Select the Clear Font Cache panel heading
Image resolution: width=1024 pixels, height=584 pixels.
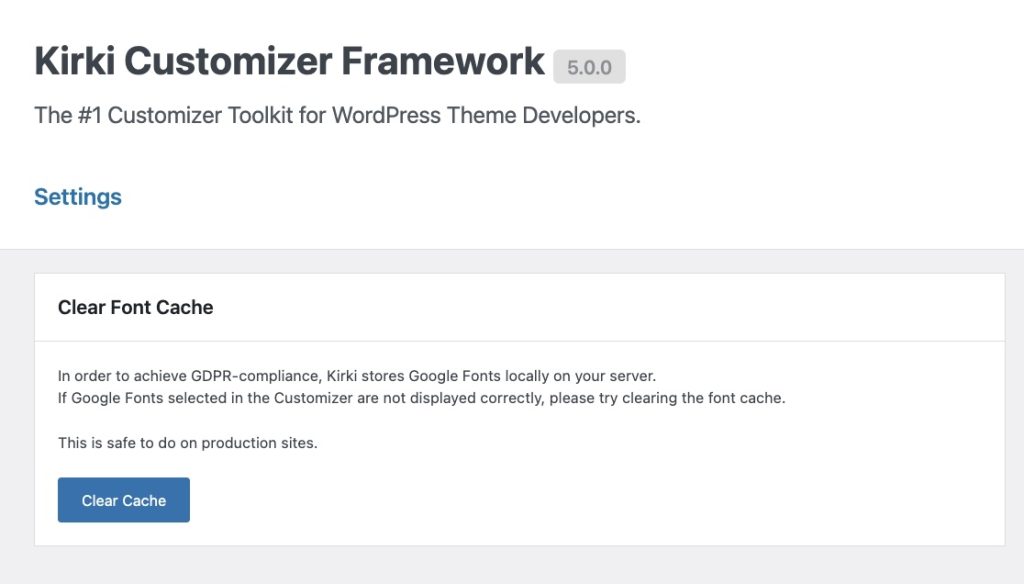point(135,308)
